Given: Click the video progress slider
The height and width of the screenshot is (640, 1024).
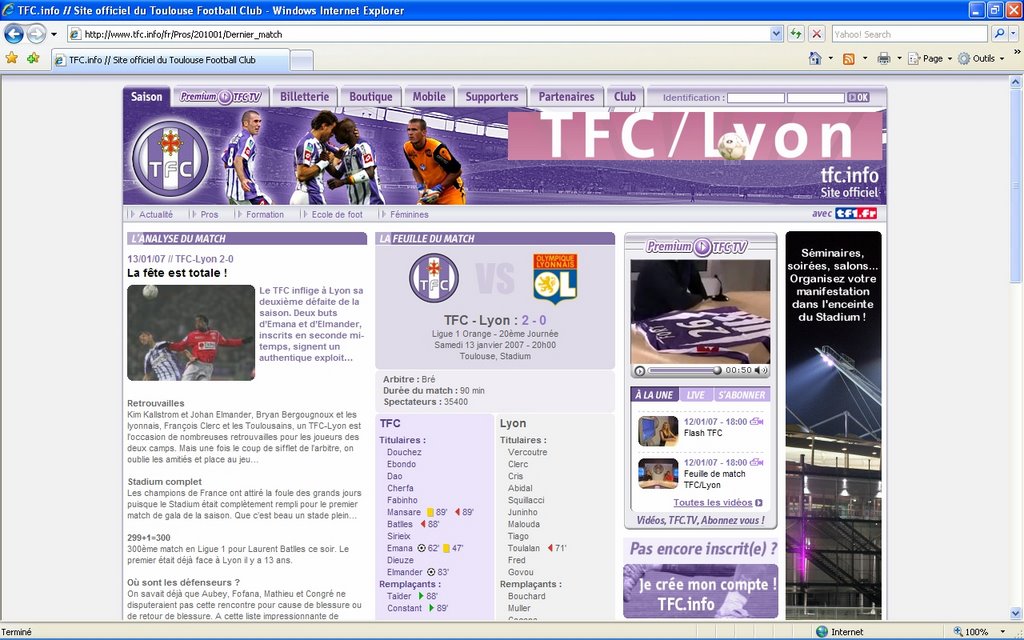Looking at the screenshot, I should [685, 370].
